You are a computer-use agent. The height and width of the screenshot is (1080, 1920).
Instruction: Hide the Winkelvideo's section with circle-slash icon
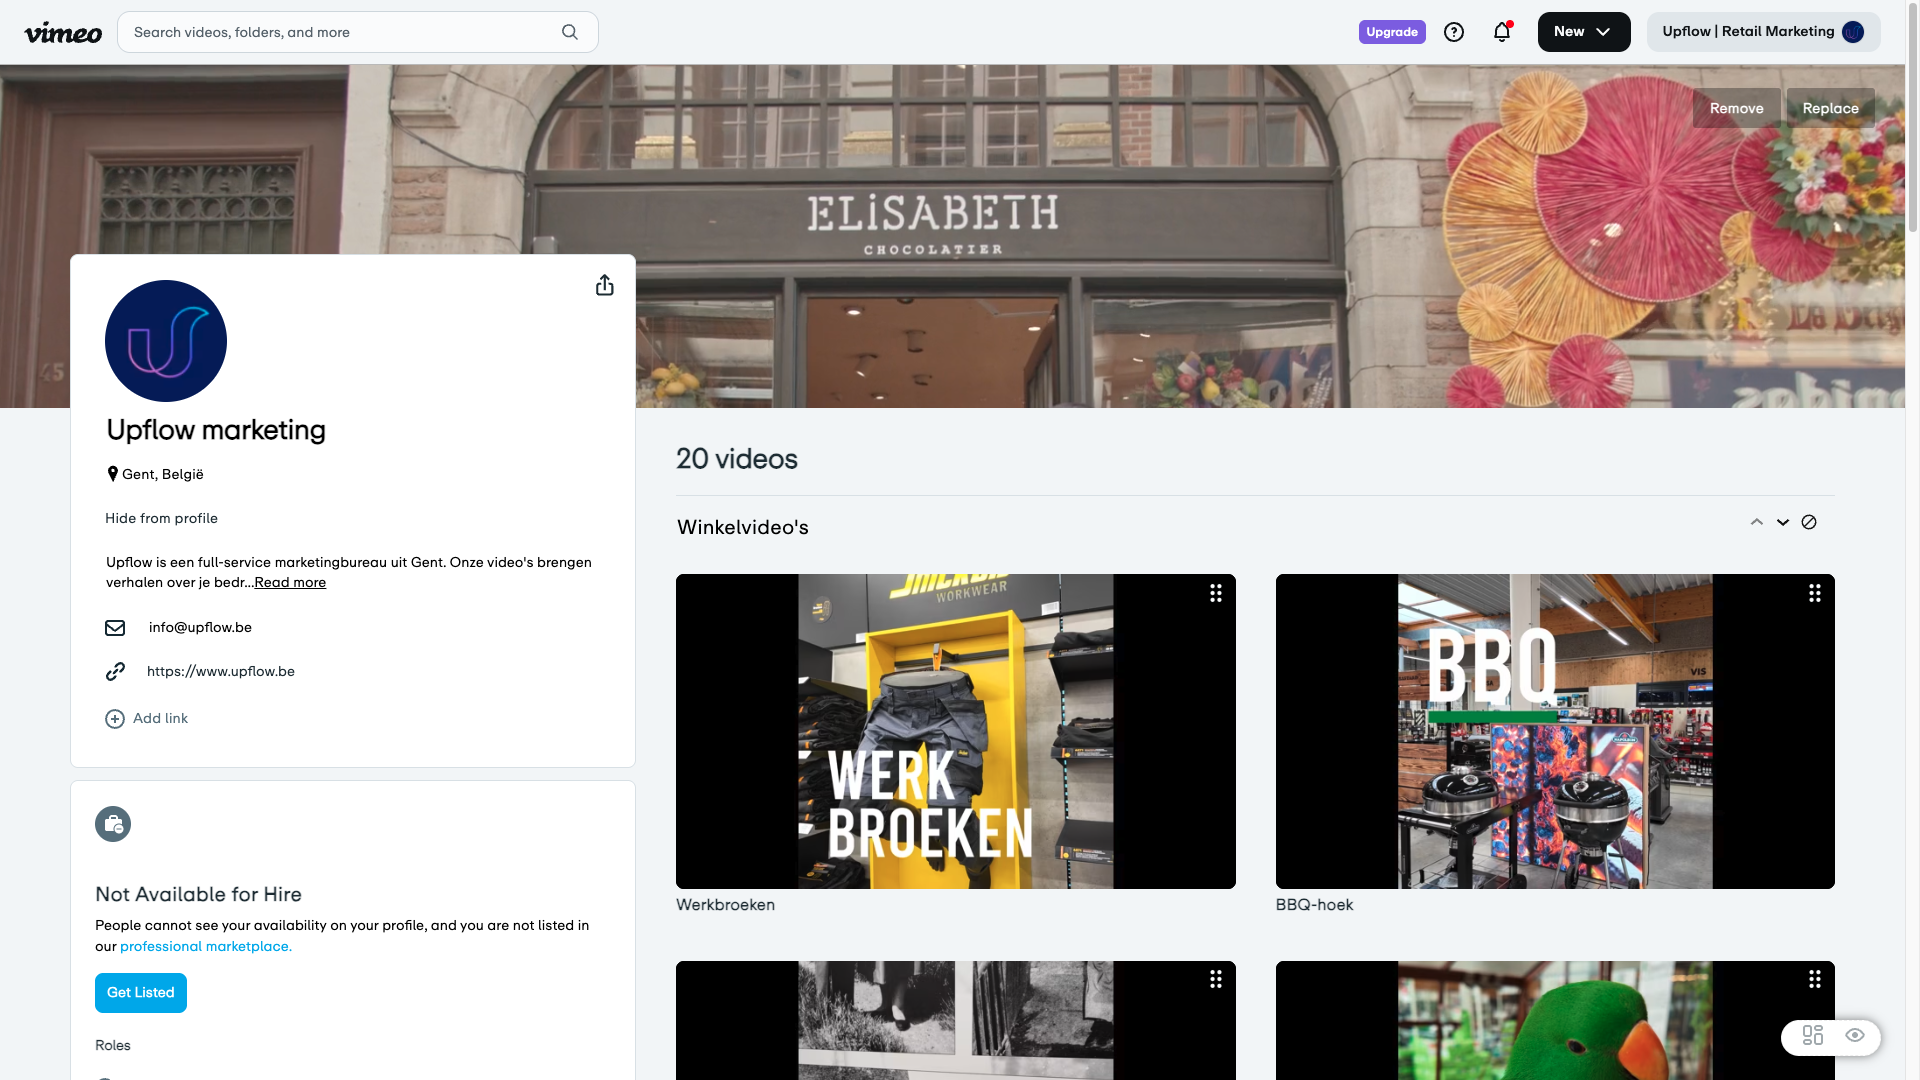(x=1809, y=522)
